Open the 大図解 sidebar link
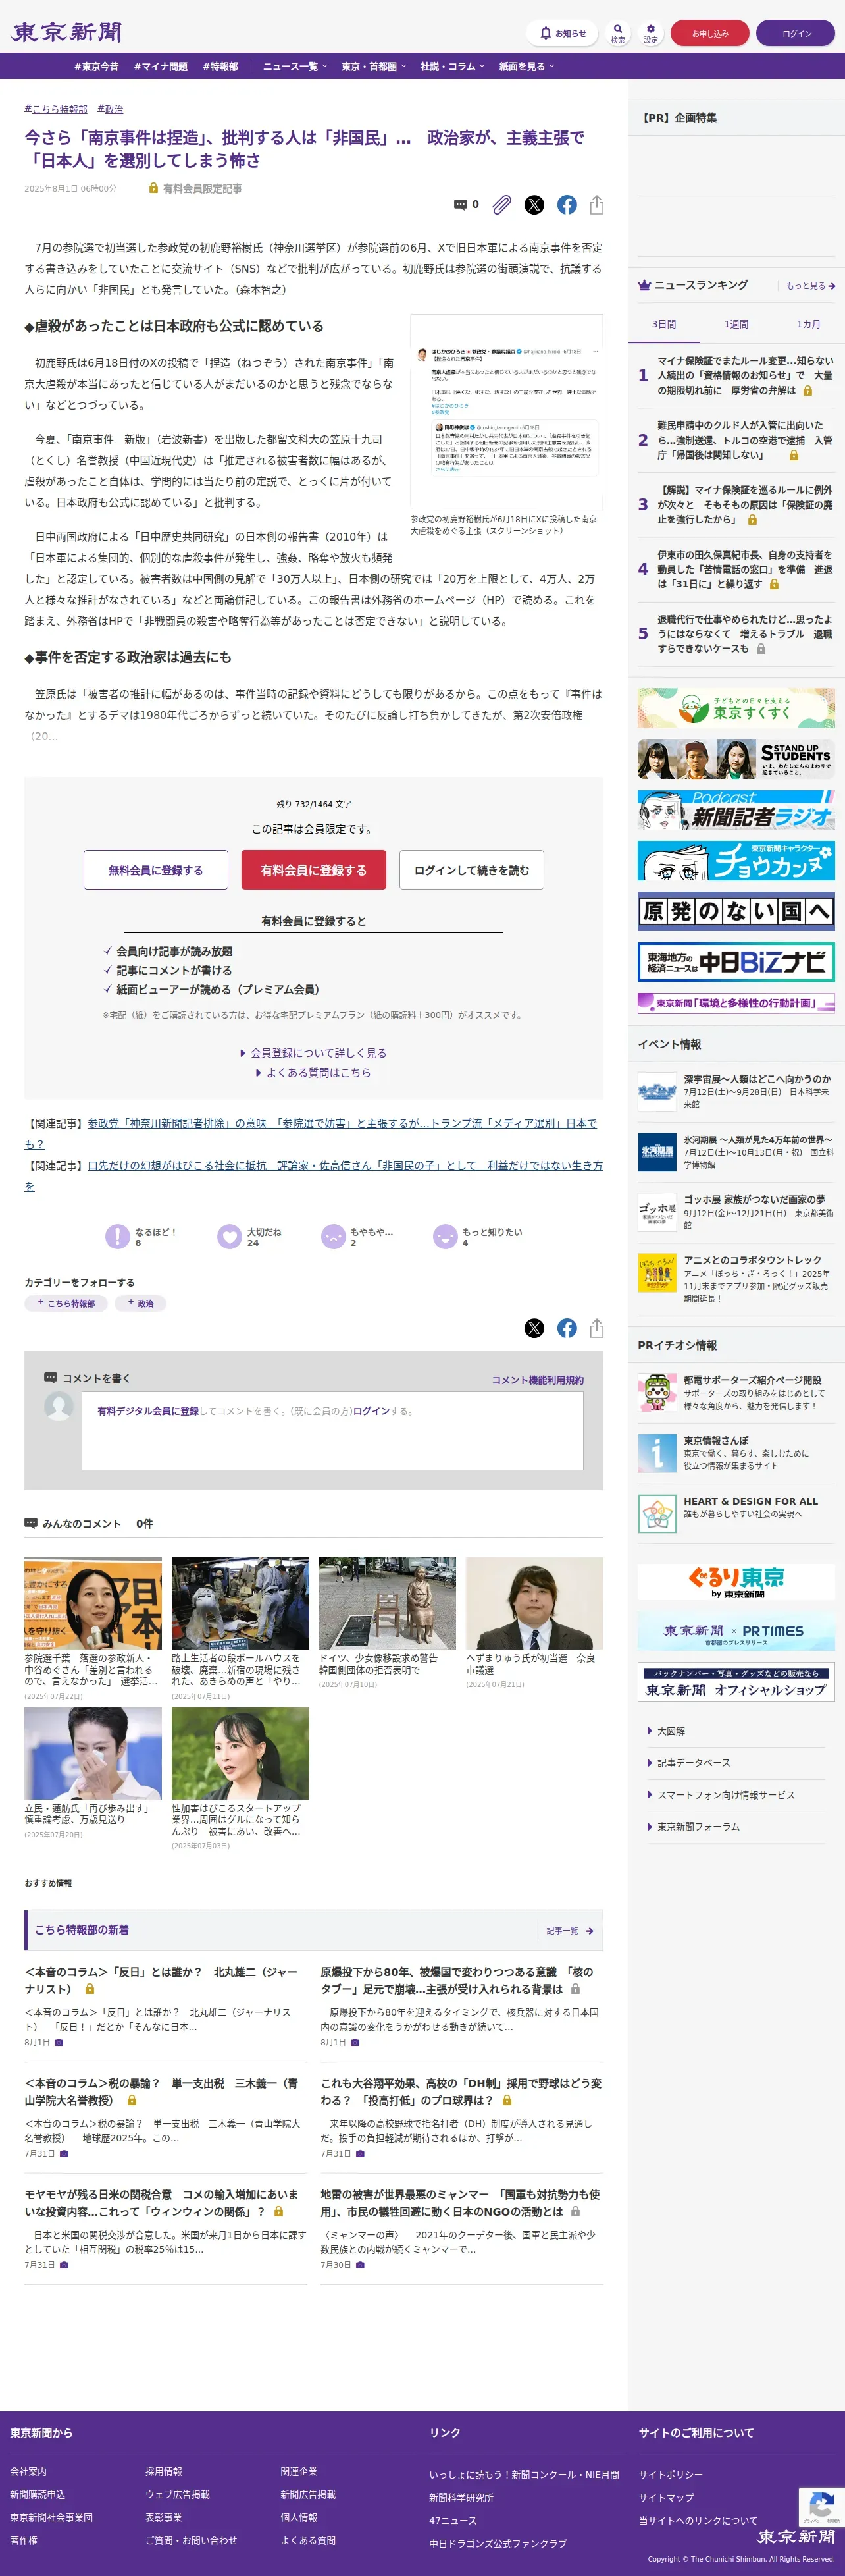 coord(671,1731)
